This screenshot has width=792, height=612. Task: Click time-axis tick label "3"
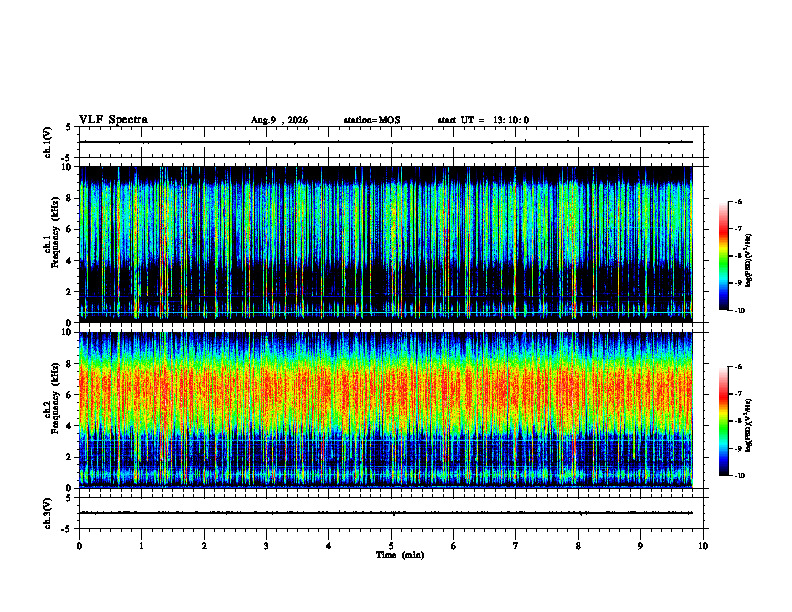coord(266,546)
